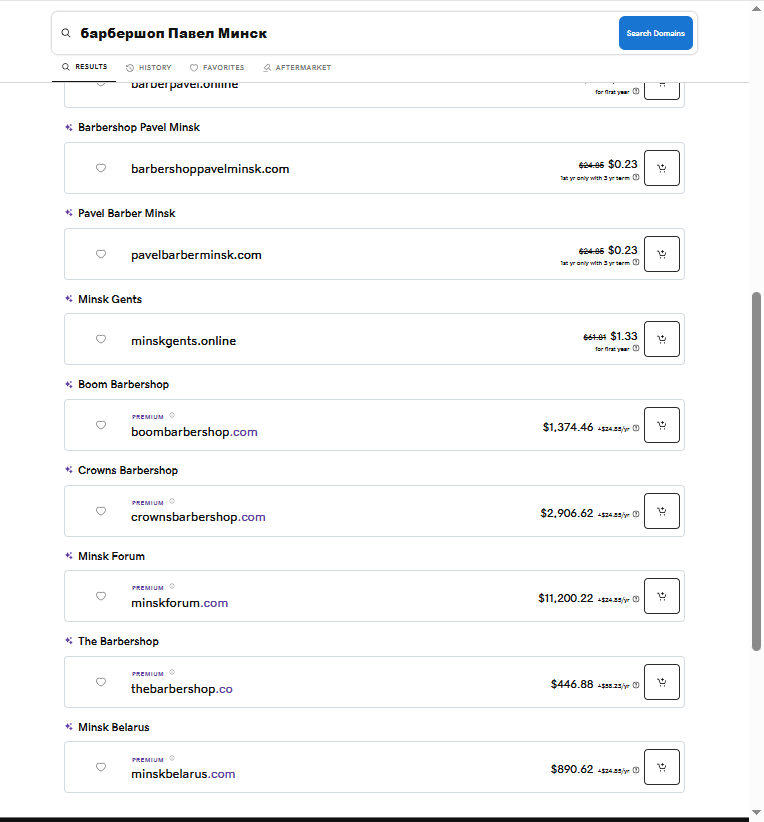Add minskforum.com to cart

point(661,598)
